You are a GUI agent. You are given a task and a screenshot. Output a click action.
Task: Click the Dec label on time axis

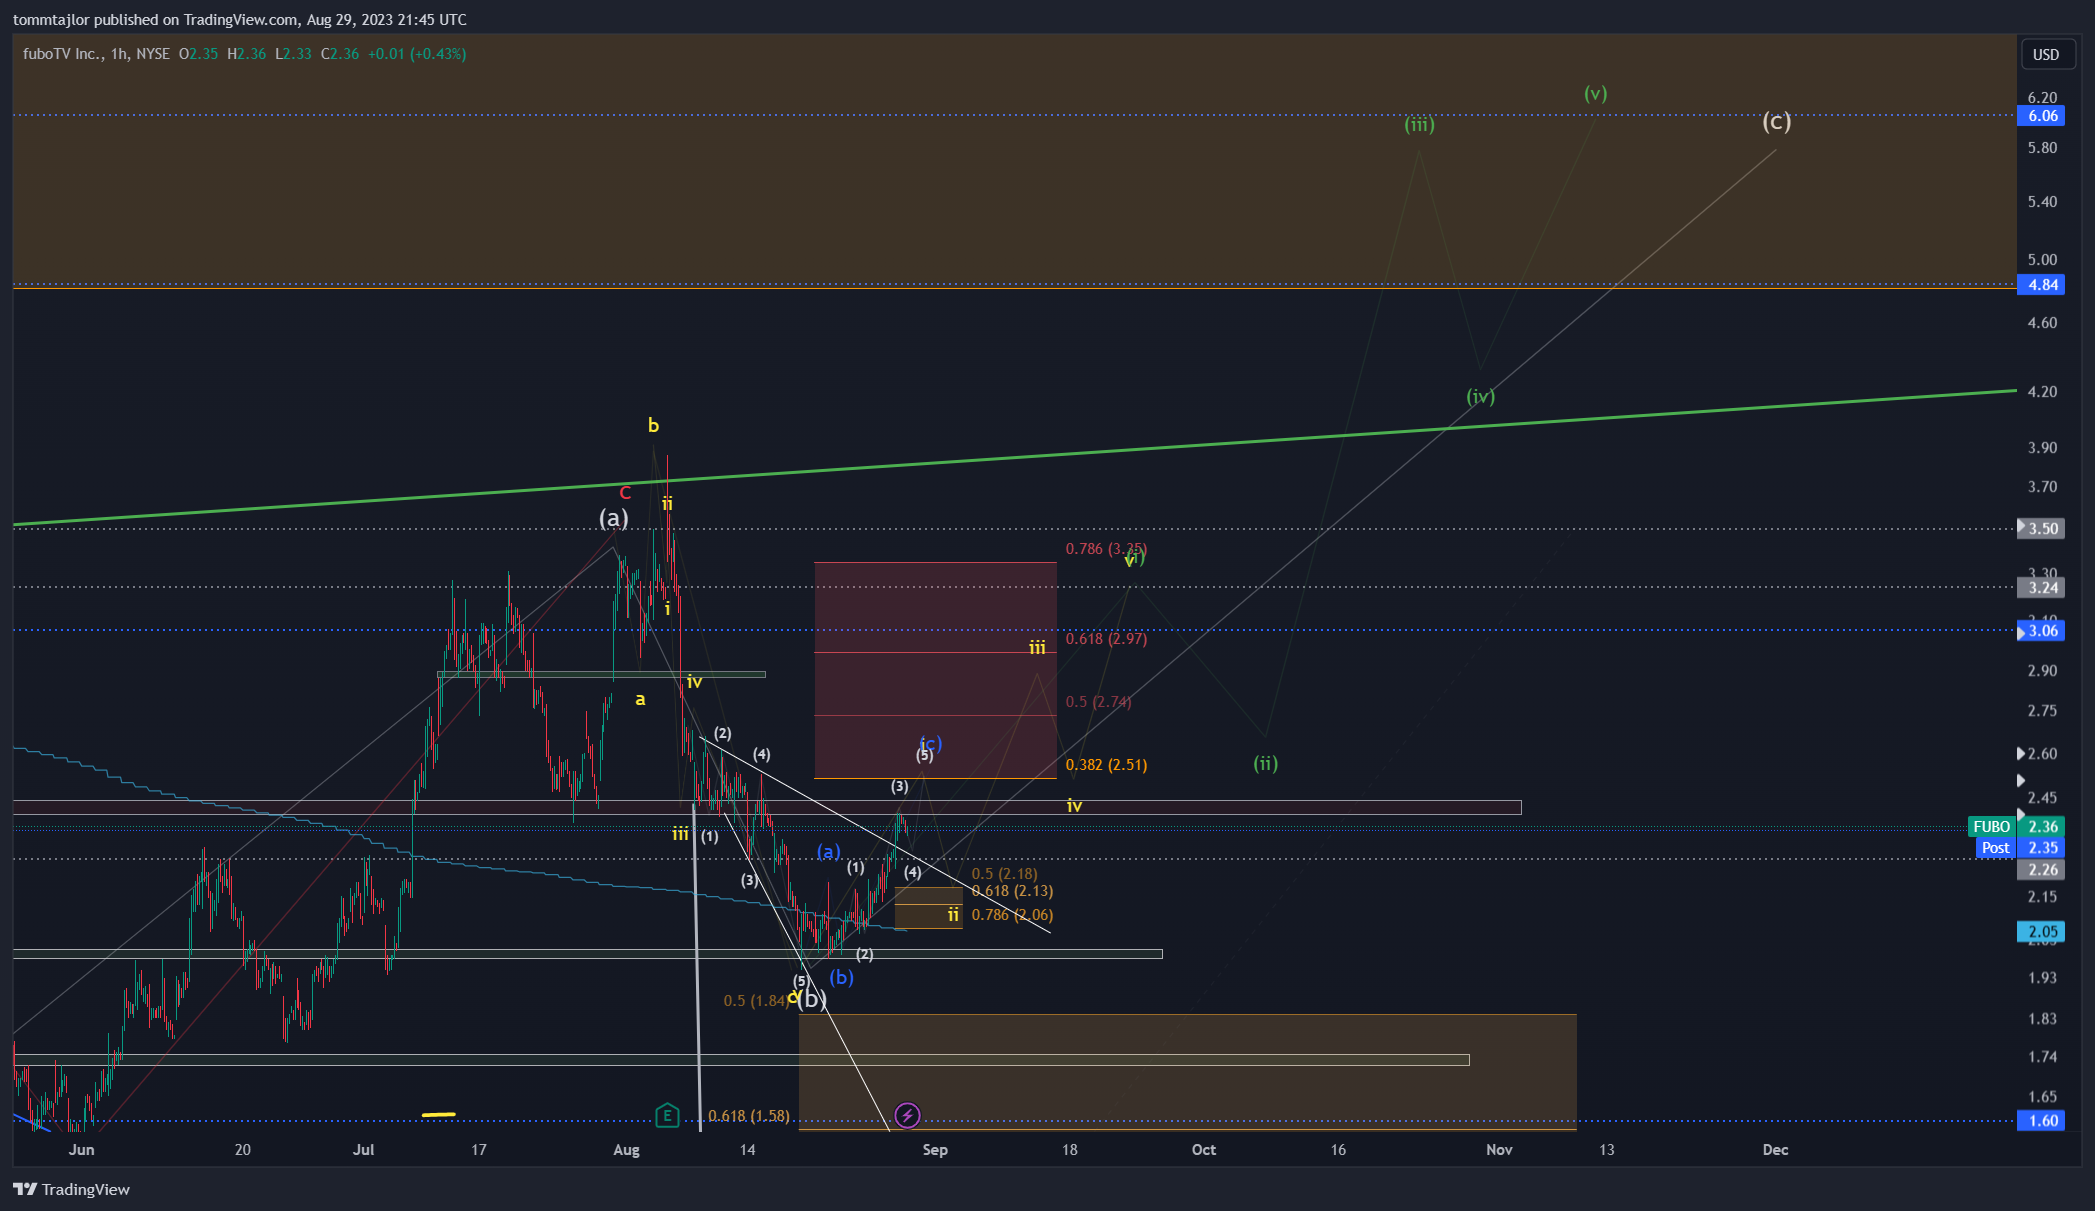1775,1150
